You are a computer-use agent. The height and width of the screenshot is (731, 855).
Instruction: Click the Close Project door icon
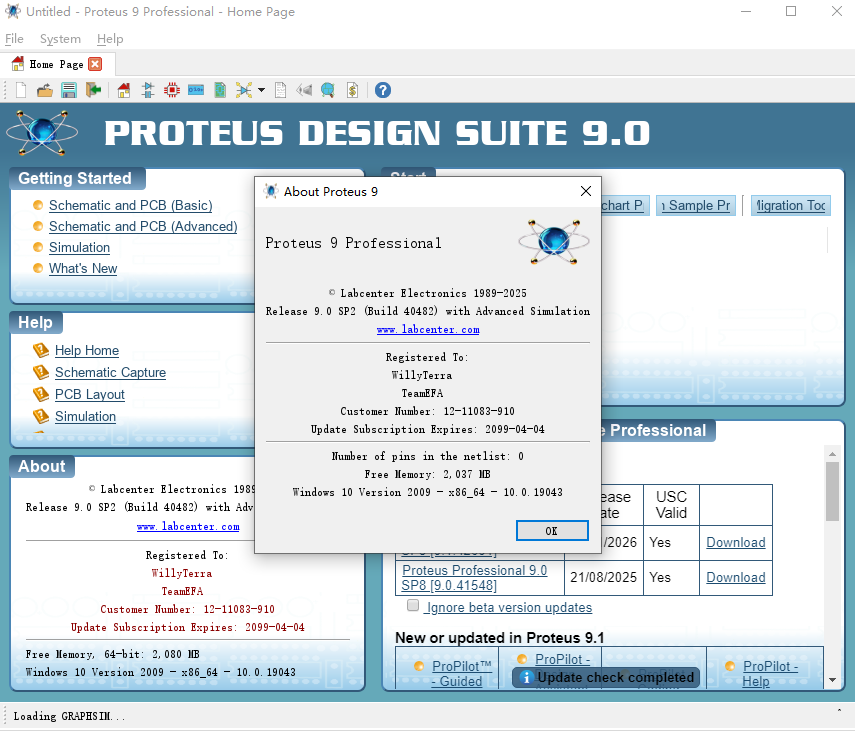(93, 90)
